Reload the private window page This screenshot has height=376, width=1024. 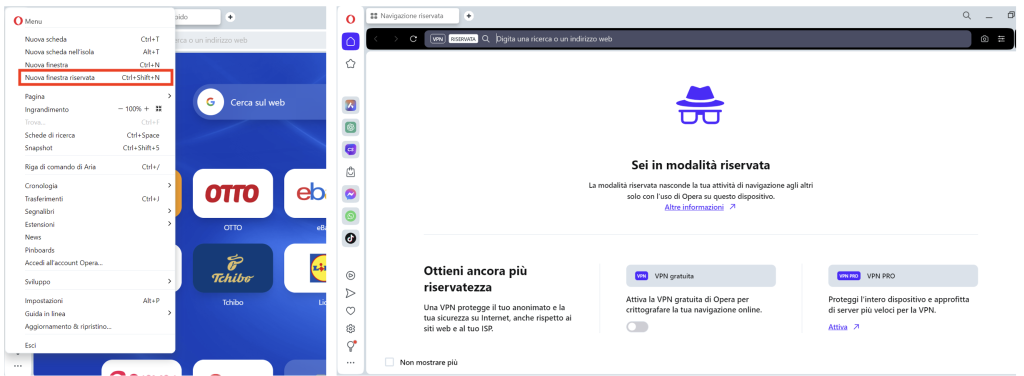coord(413,39)
